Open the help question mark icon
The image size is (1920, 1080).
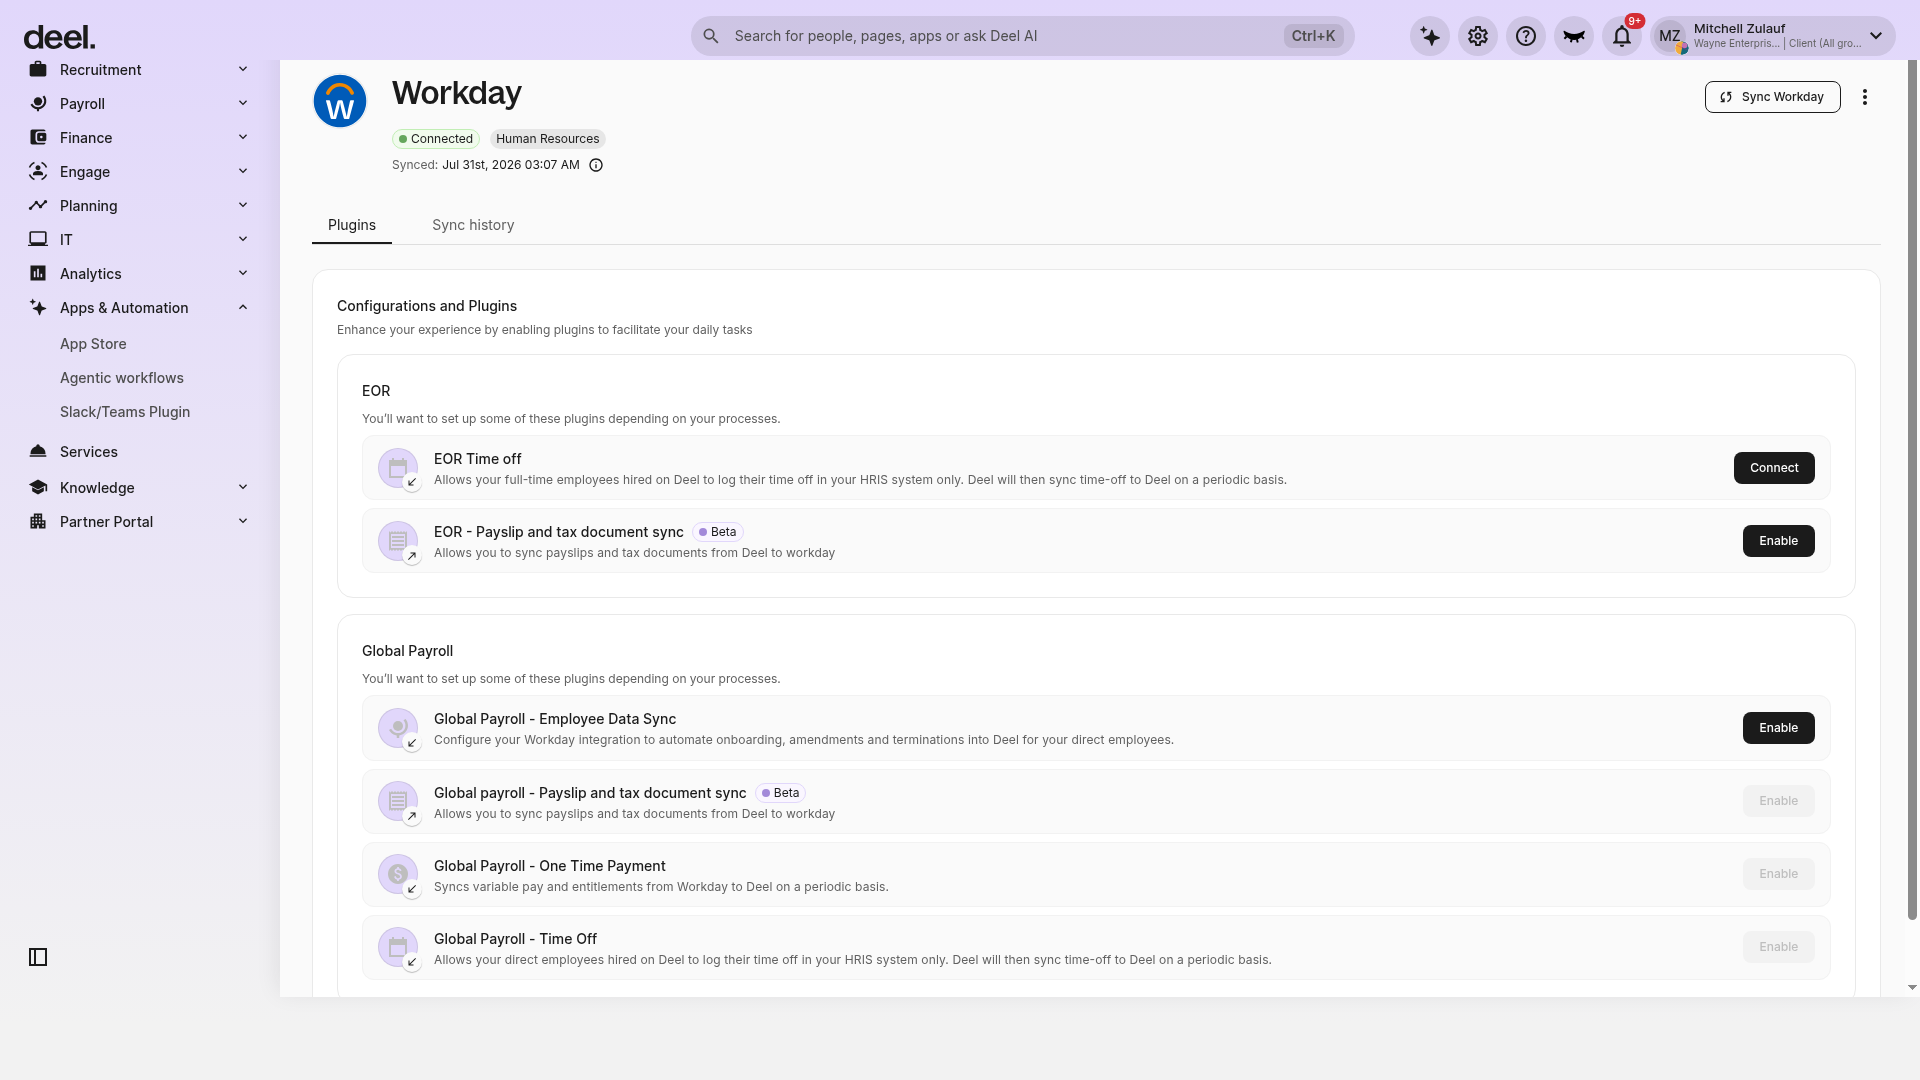1526,36
